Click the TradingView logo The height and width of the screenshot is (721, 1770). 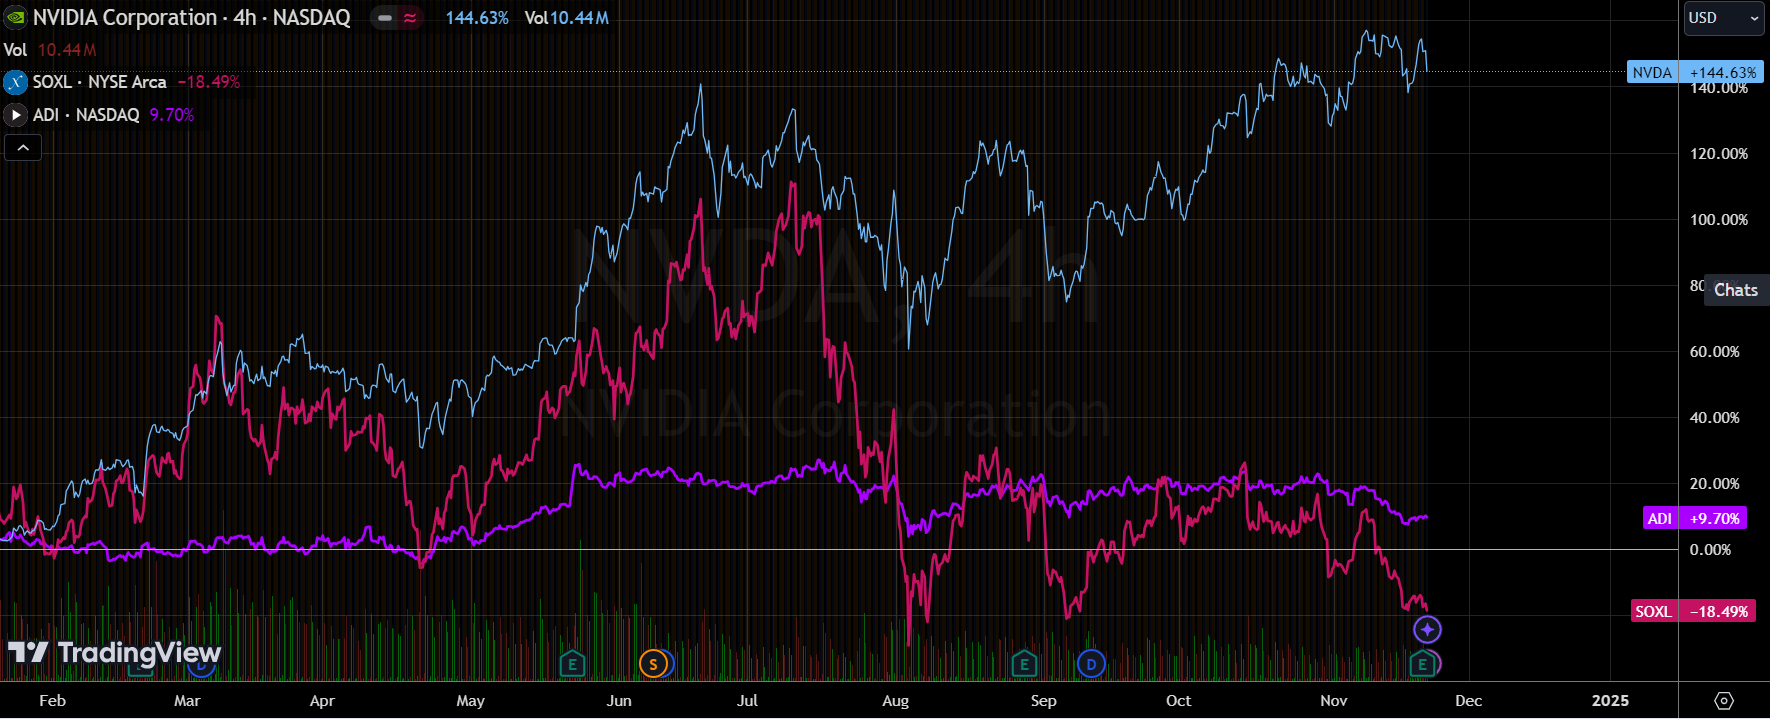tap(114, 653)
